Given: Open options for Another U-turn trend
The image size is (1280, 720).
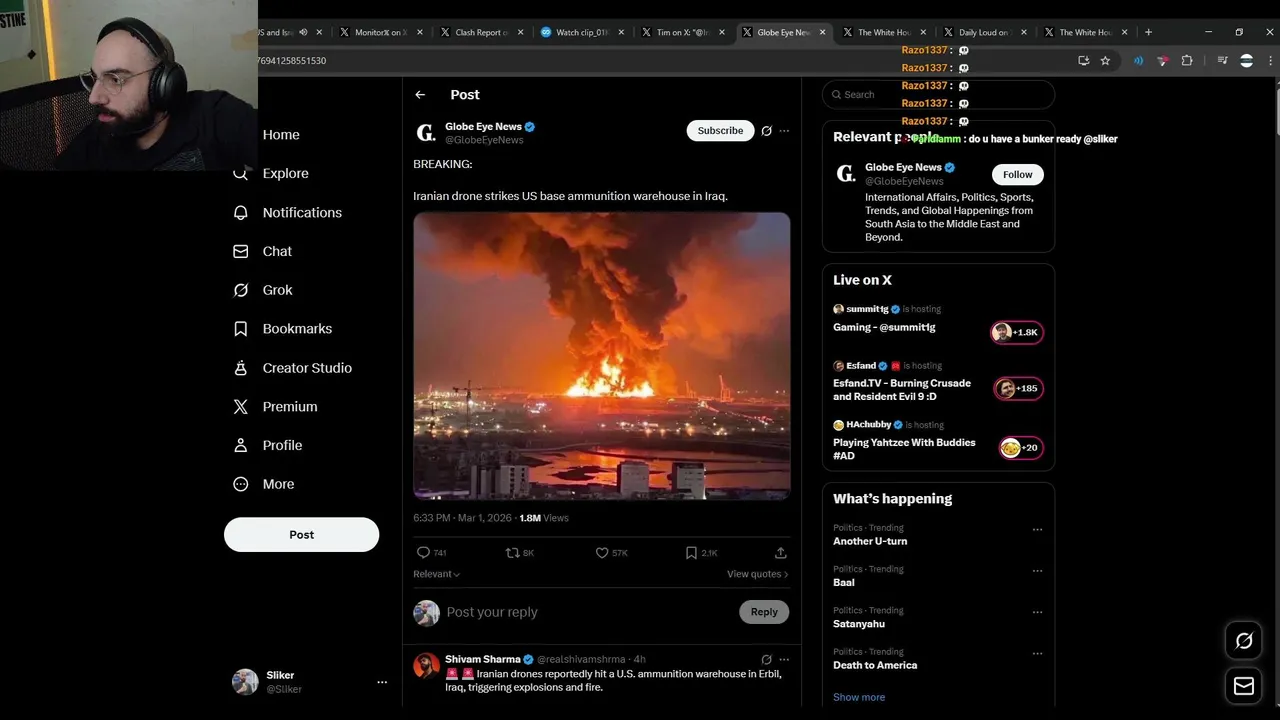Looking at the screenshot, I should [x=1037, y=530].
